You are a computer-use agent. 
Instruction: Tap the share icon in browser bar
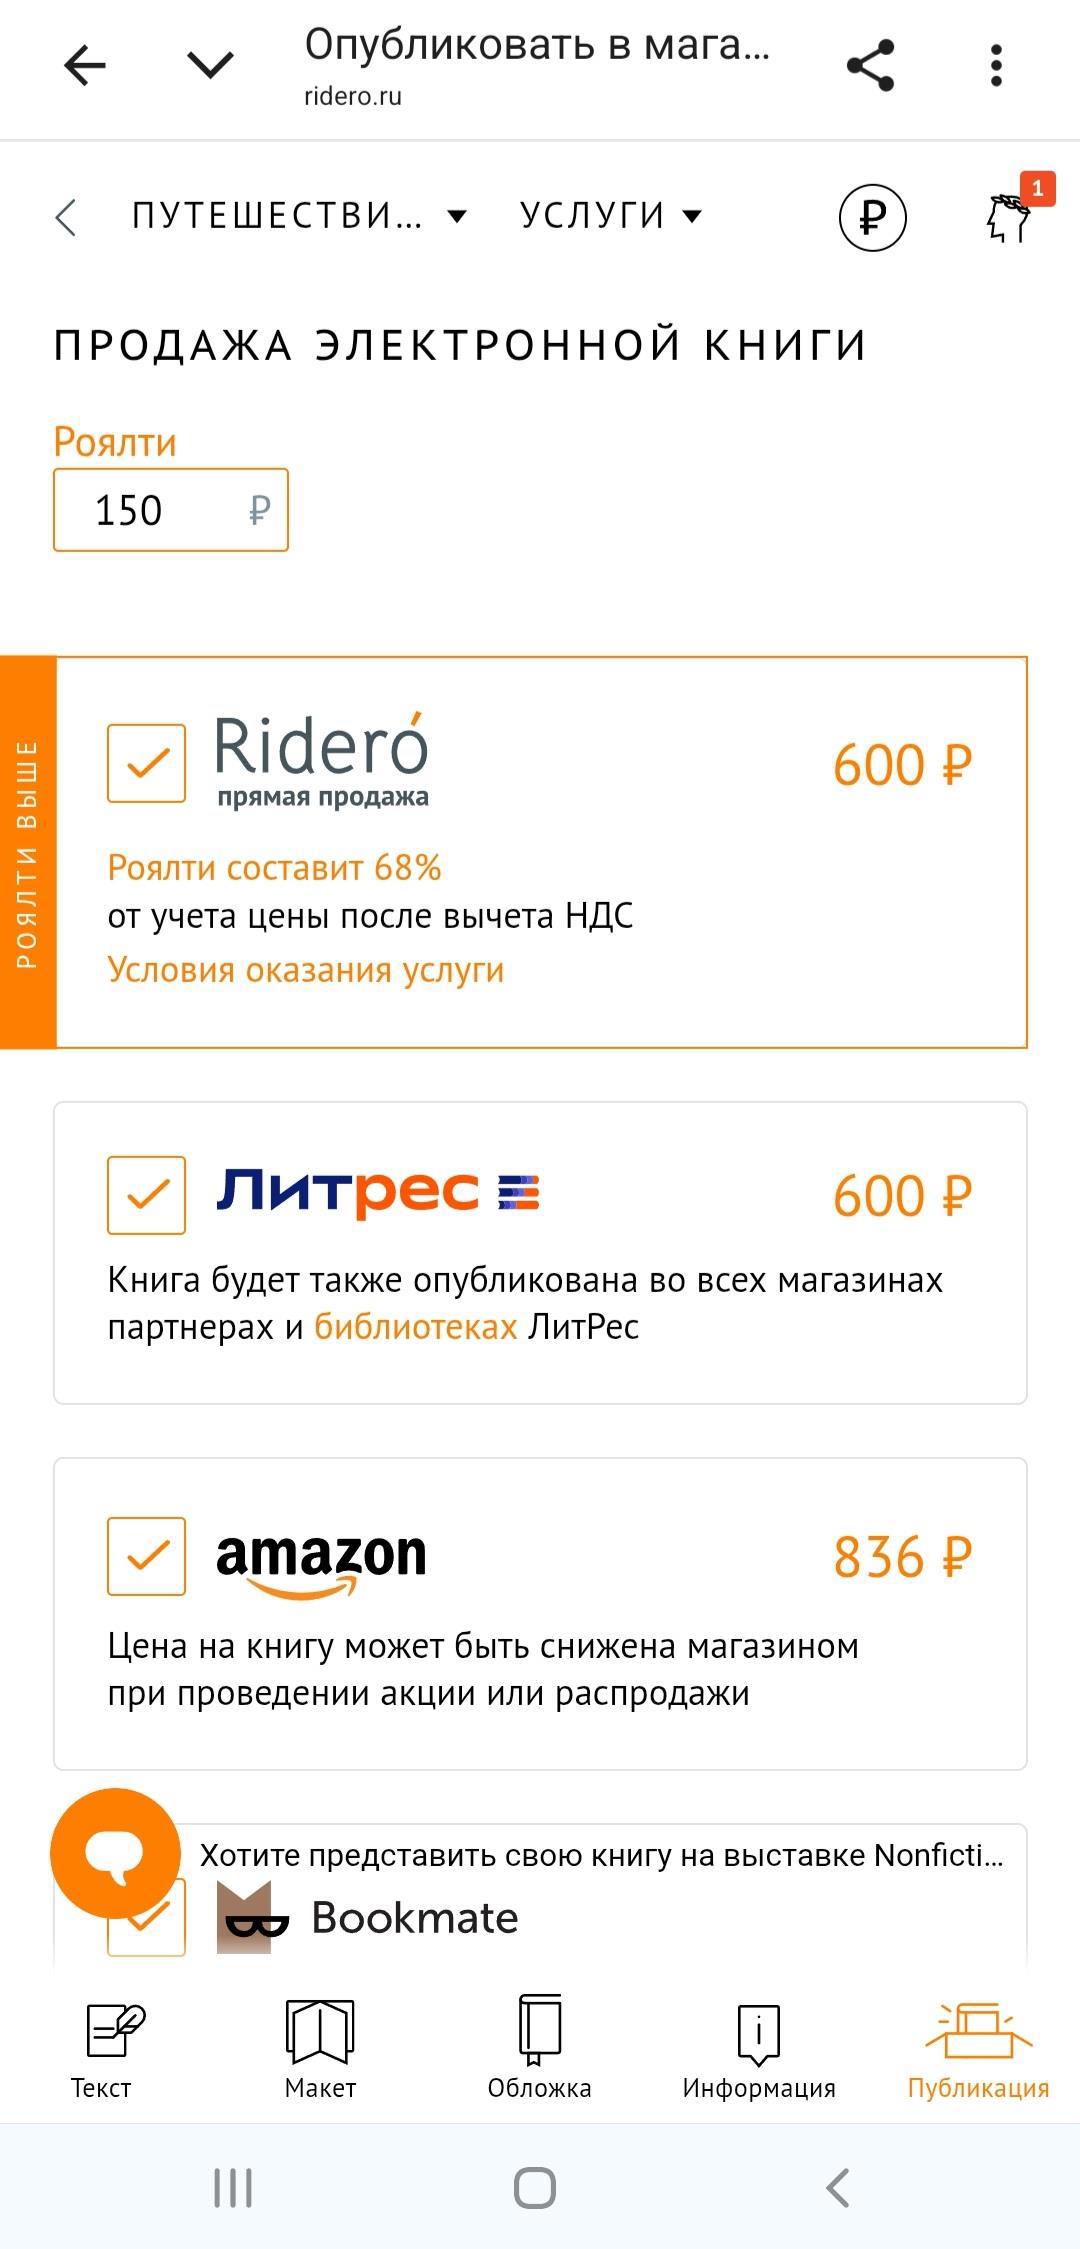(x=870, y=66)
